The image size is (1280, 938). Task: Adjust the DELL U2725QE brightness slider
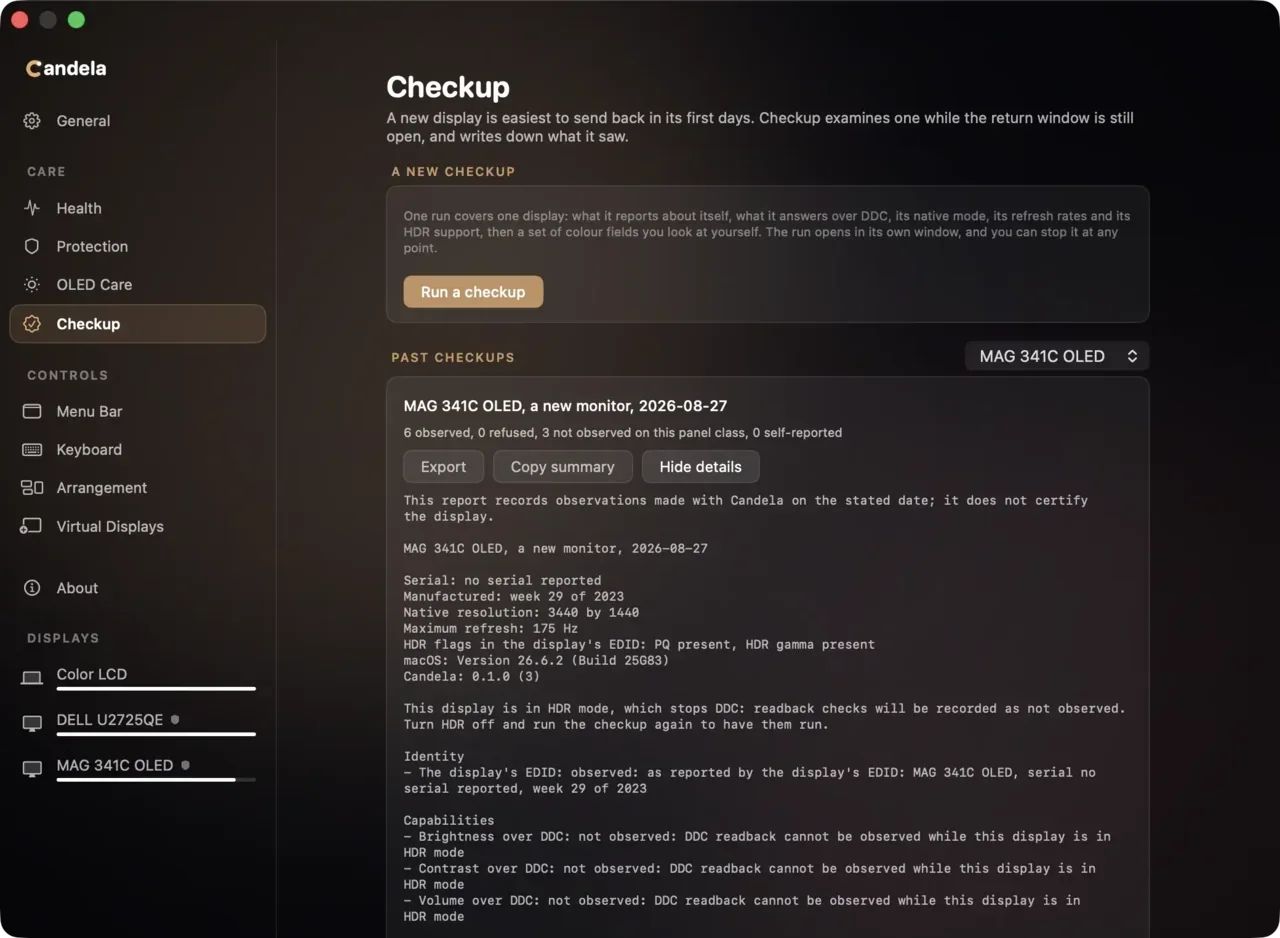[156, 734]
